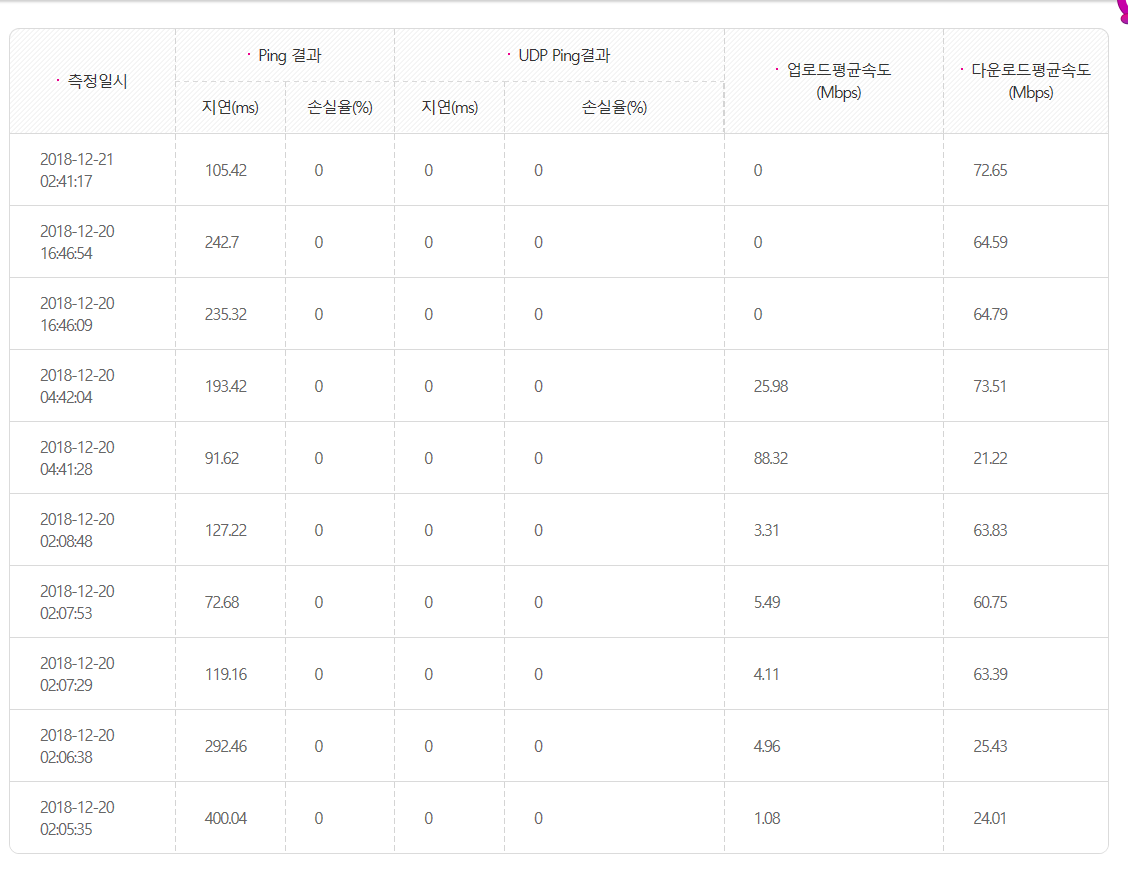Click the Ping 결과 header
The image size is (1128, 869).
coord(289,56)
